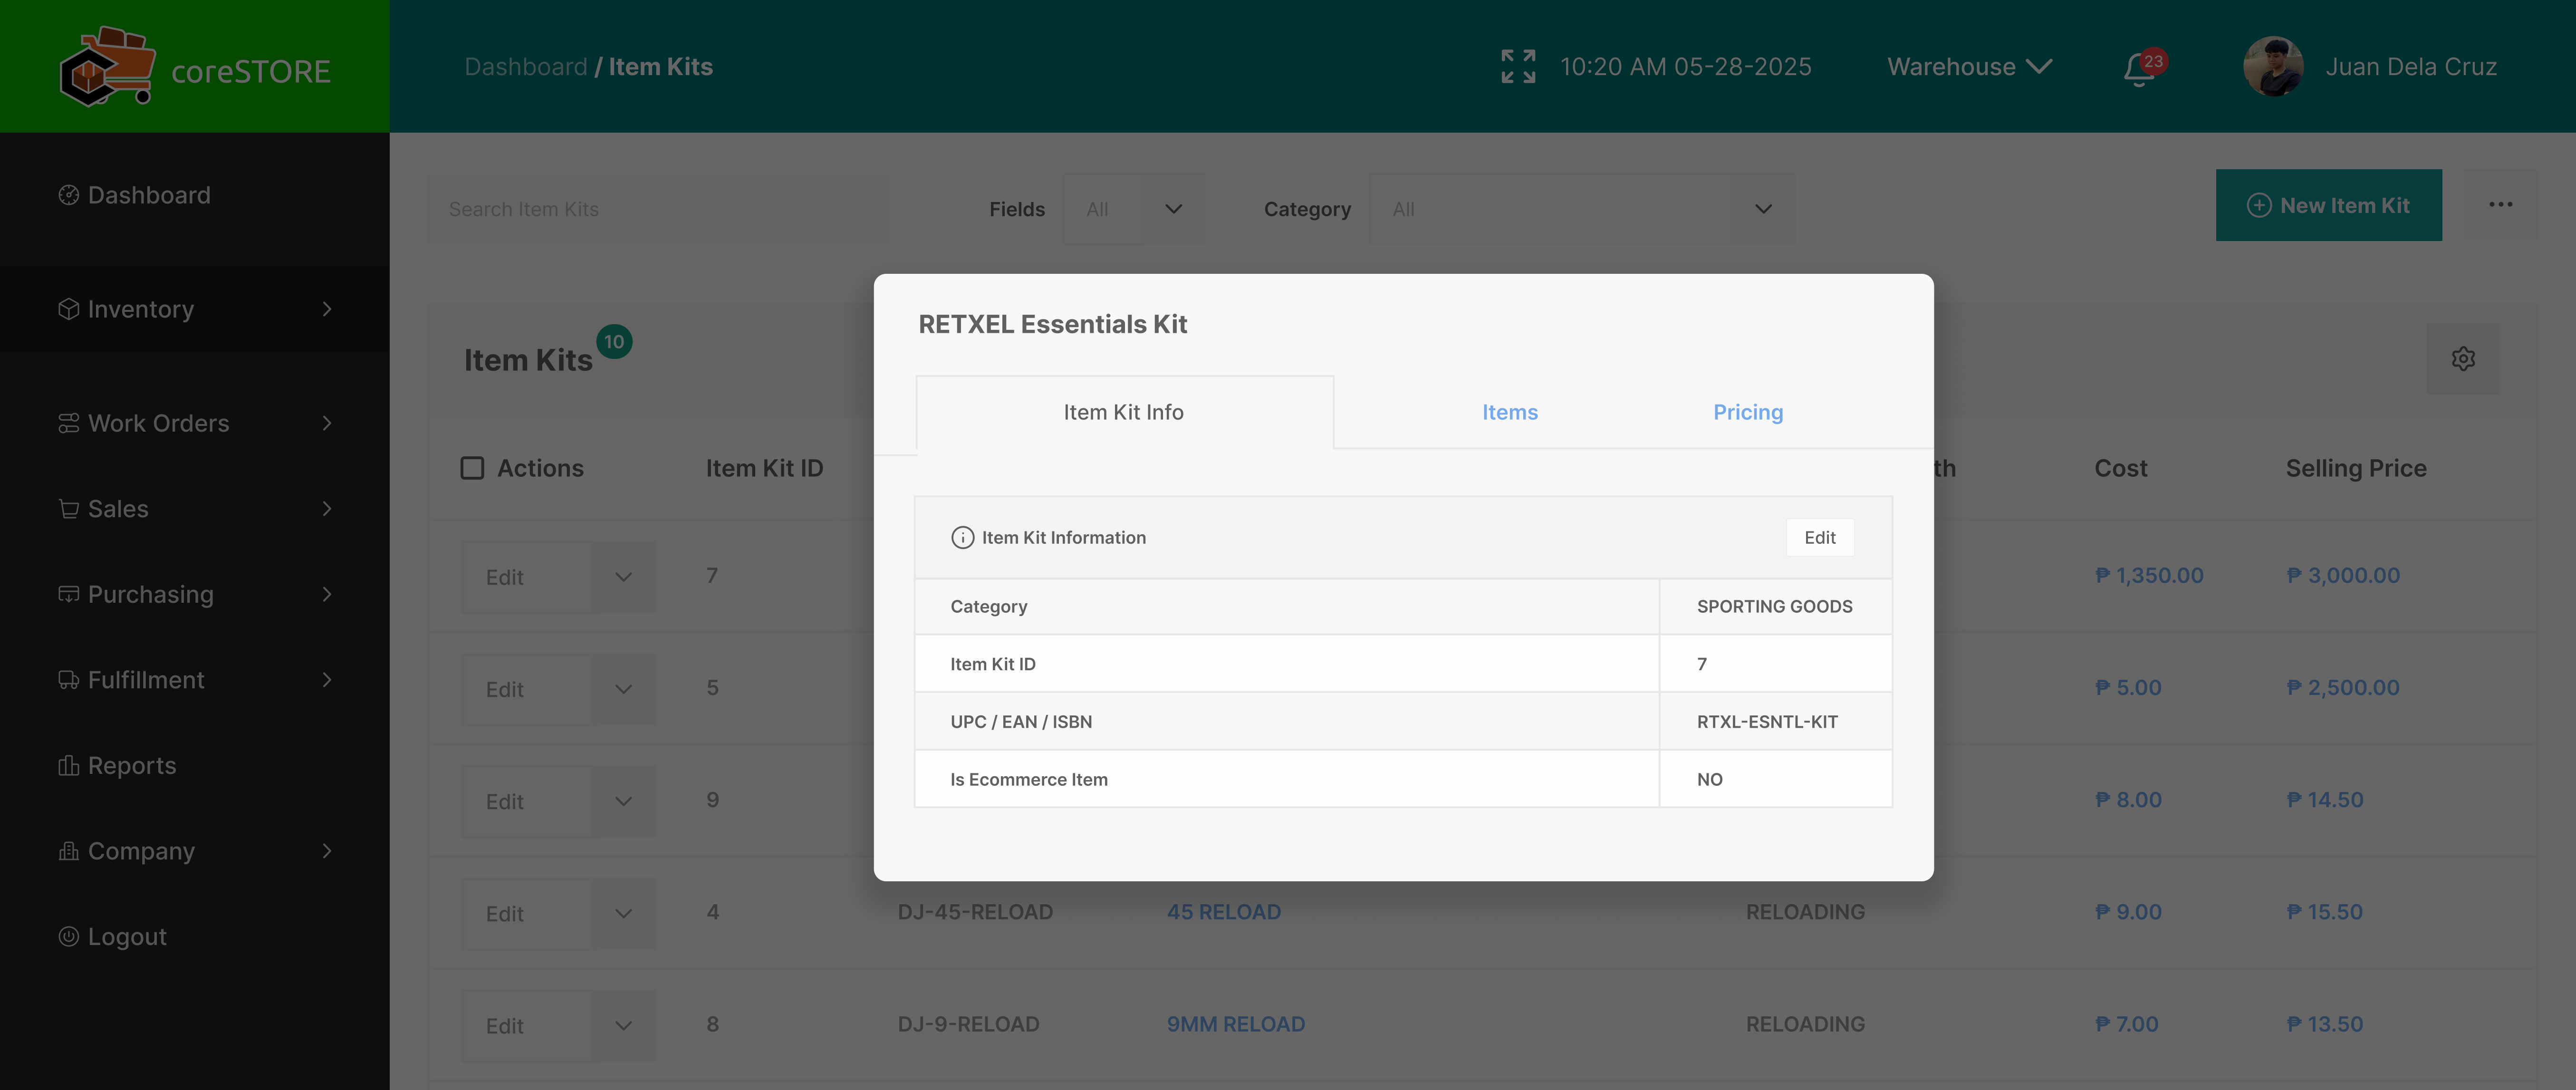Click the Fulfillment truck icon
2576x1090 pixels.
(x=68, y=680)
